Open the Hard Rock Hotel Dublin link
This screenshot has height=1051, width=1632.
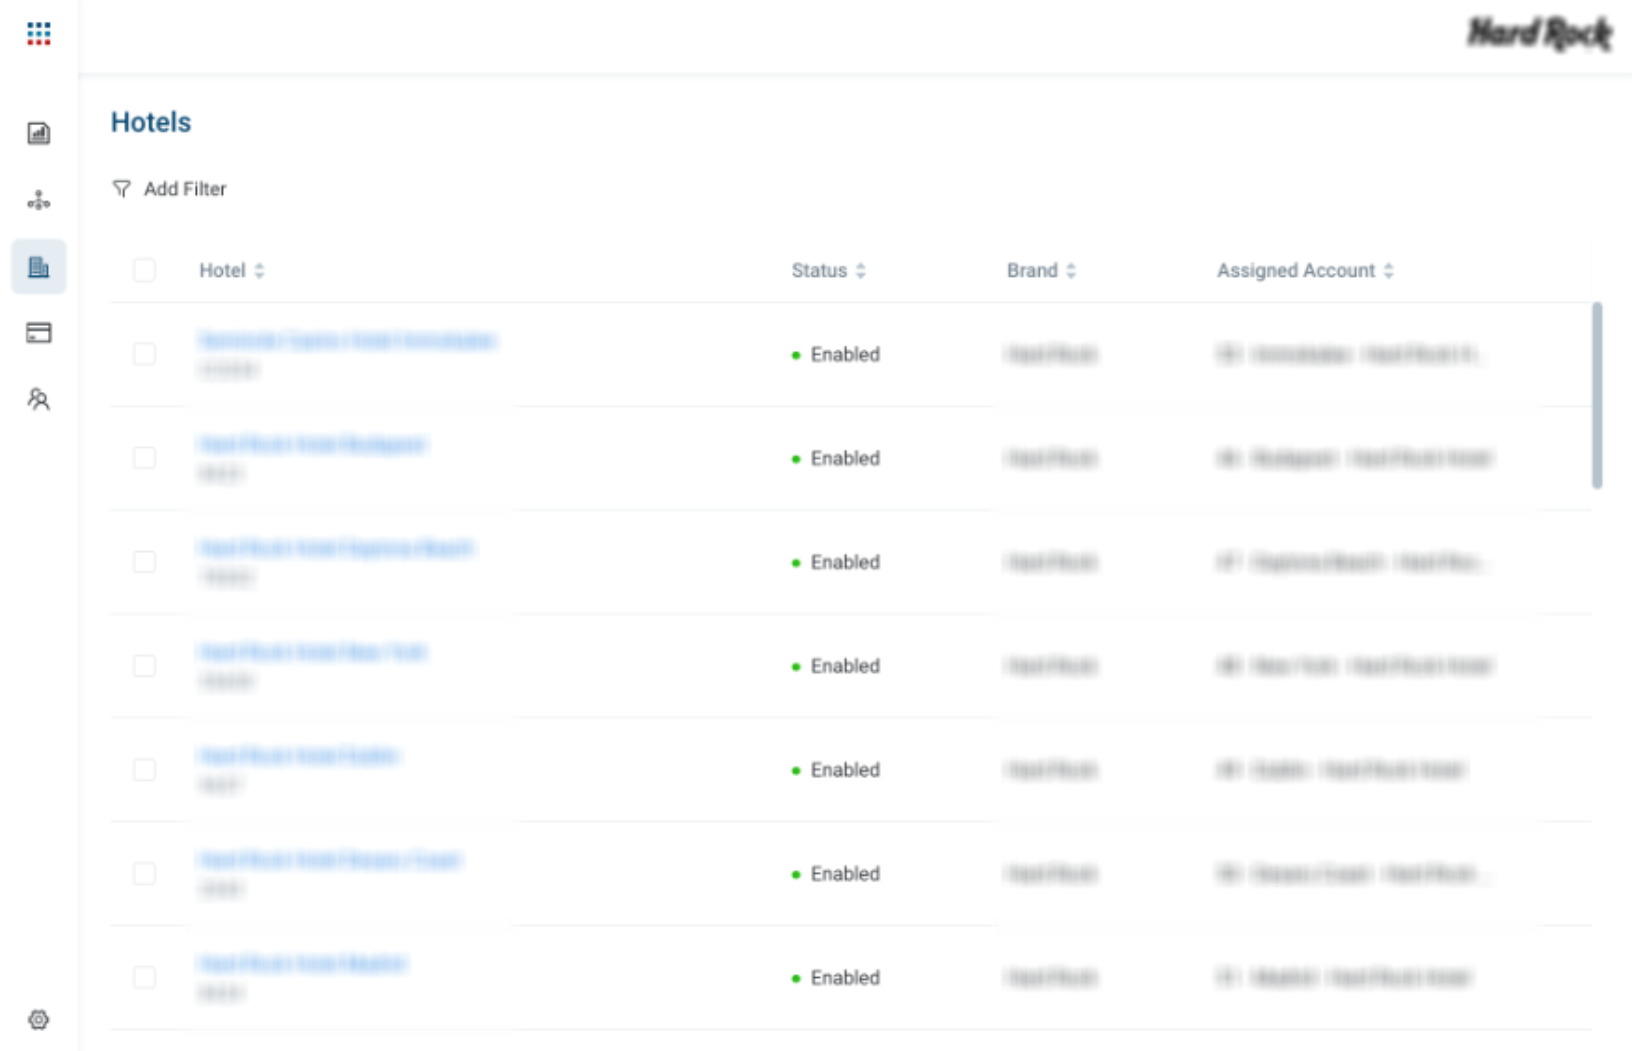click(299, 756)
